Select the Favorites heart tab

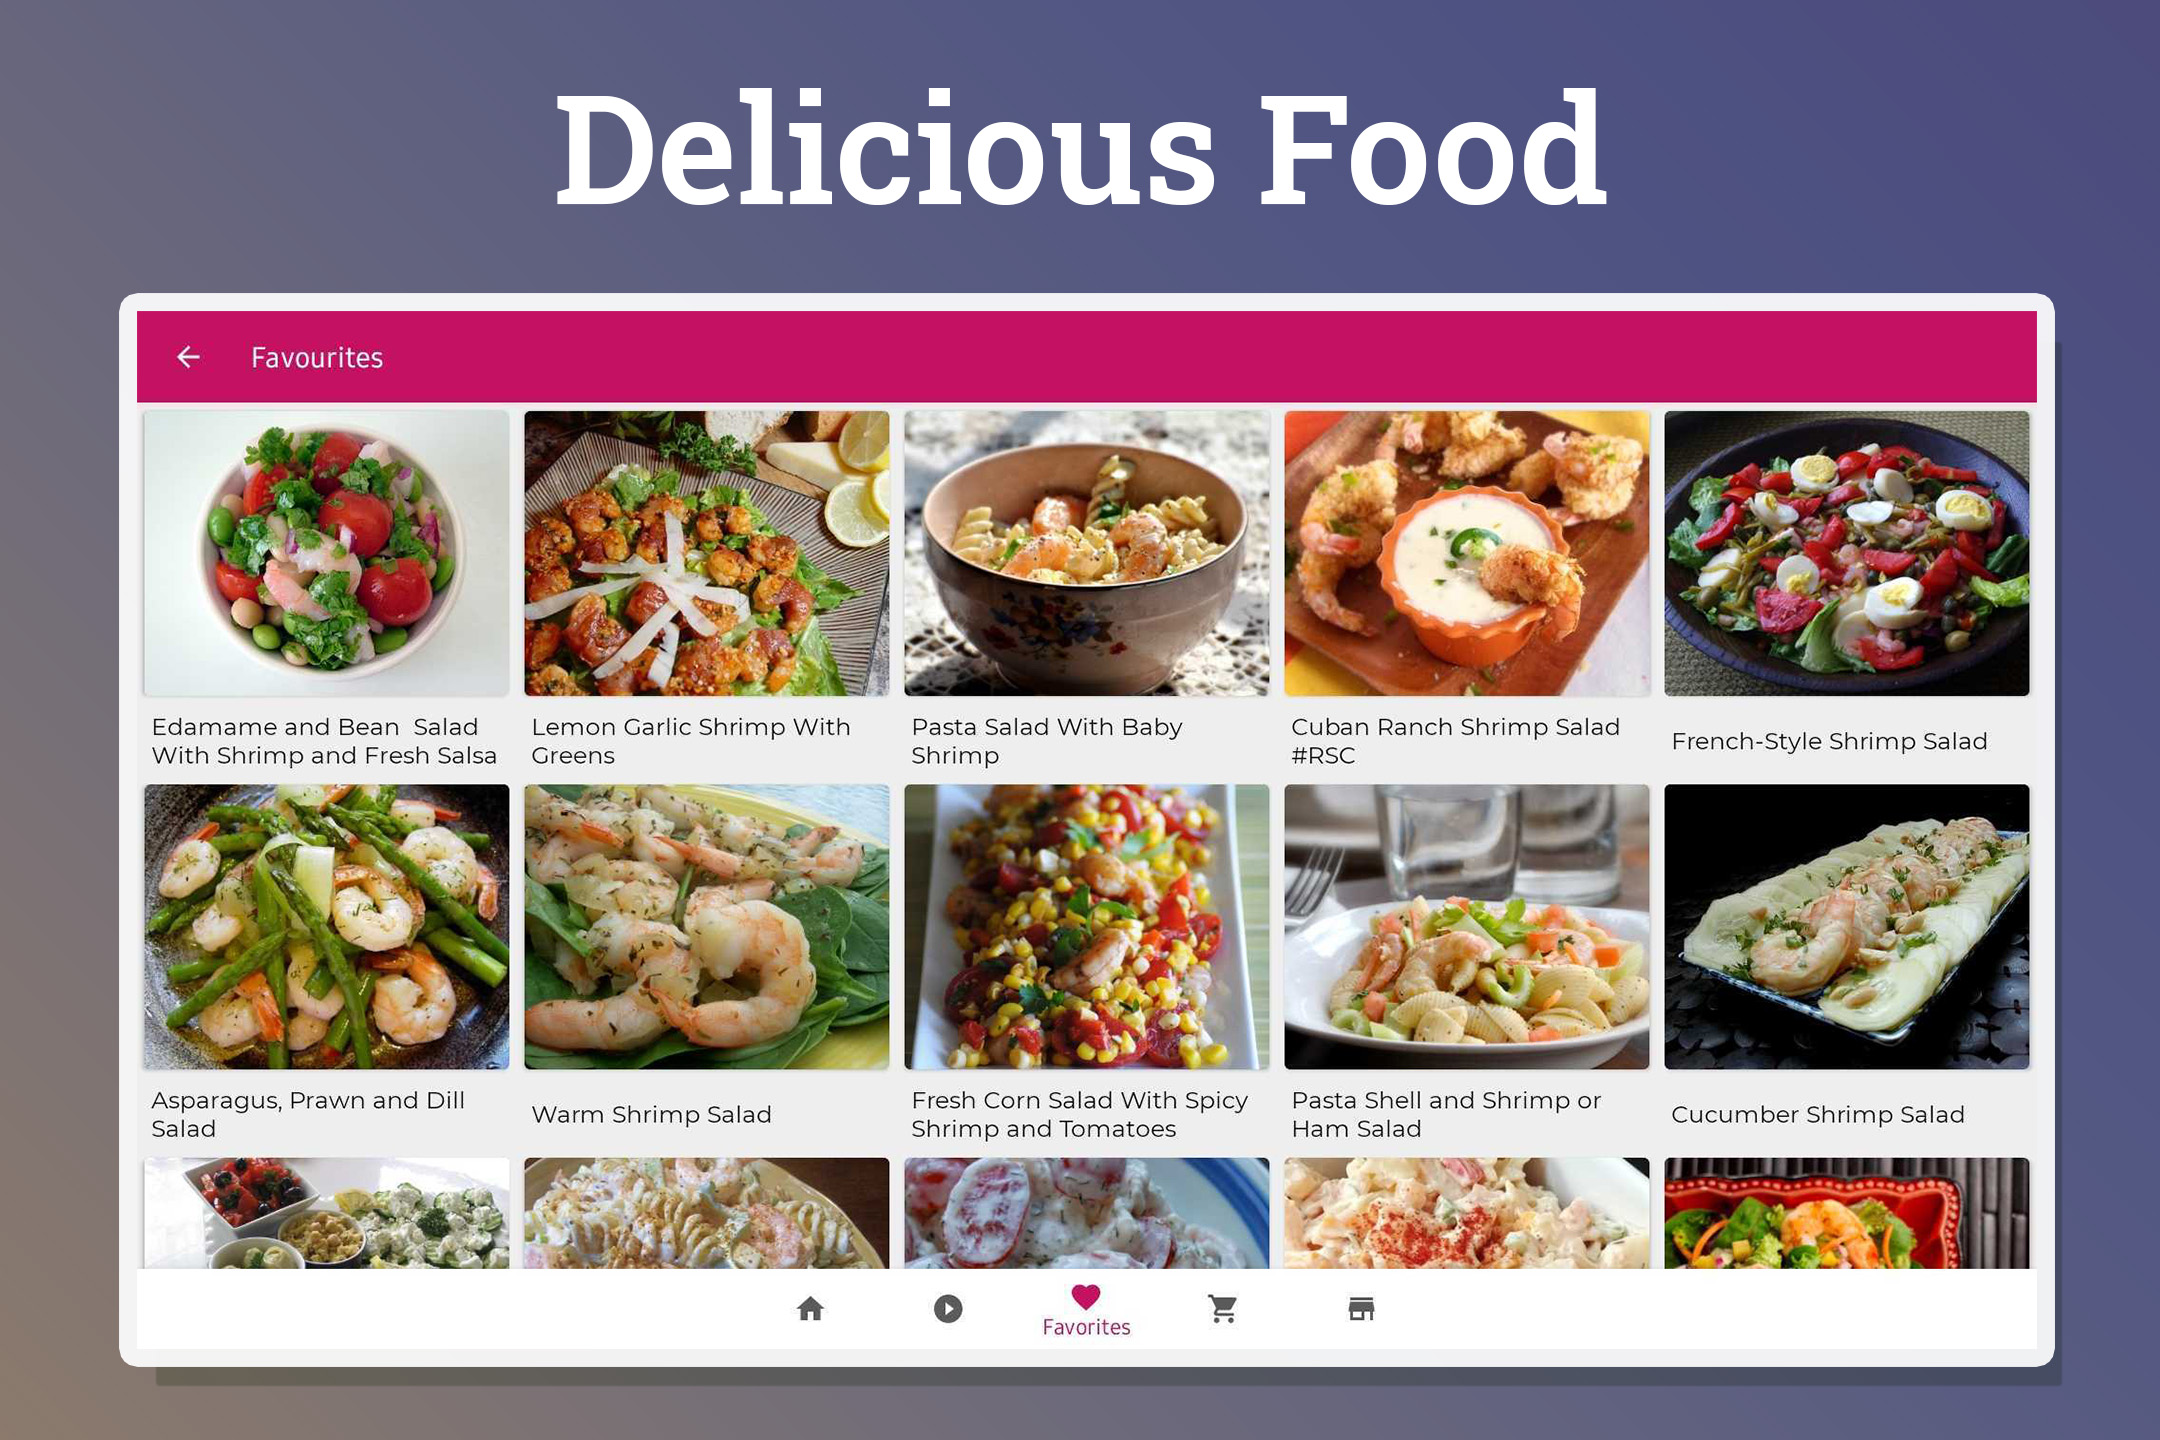point(1086,1310)
